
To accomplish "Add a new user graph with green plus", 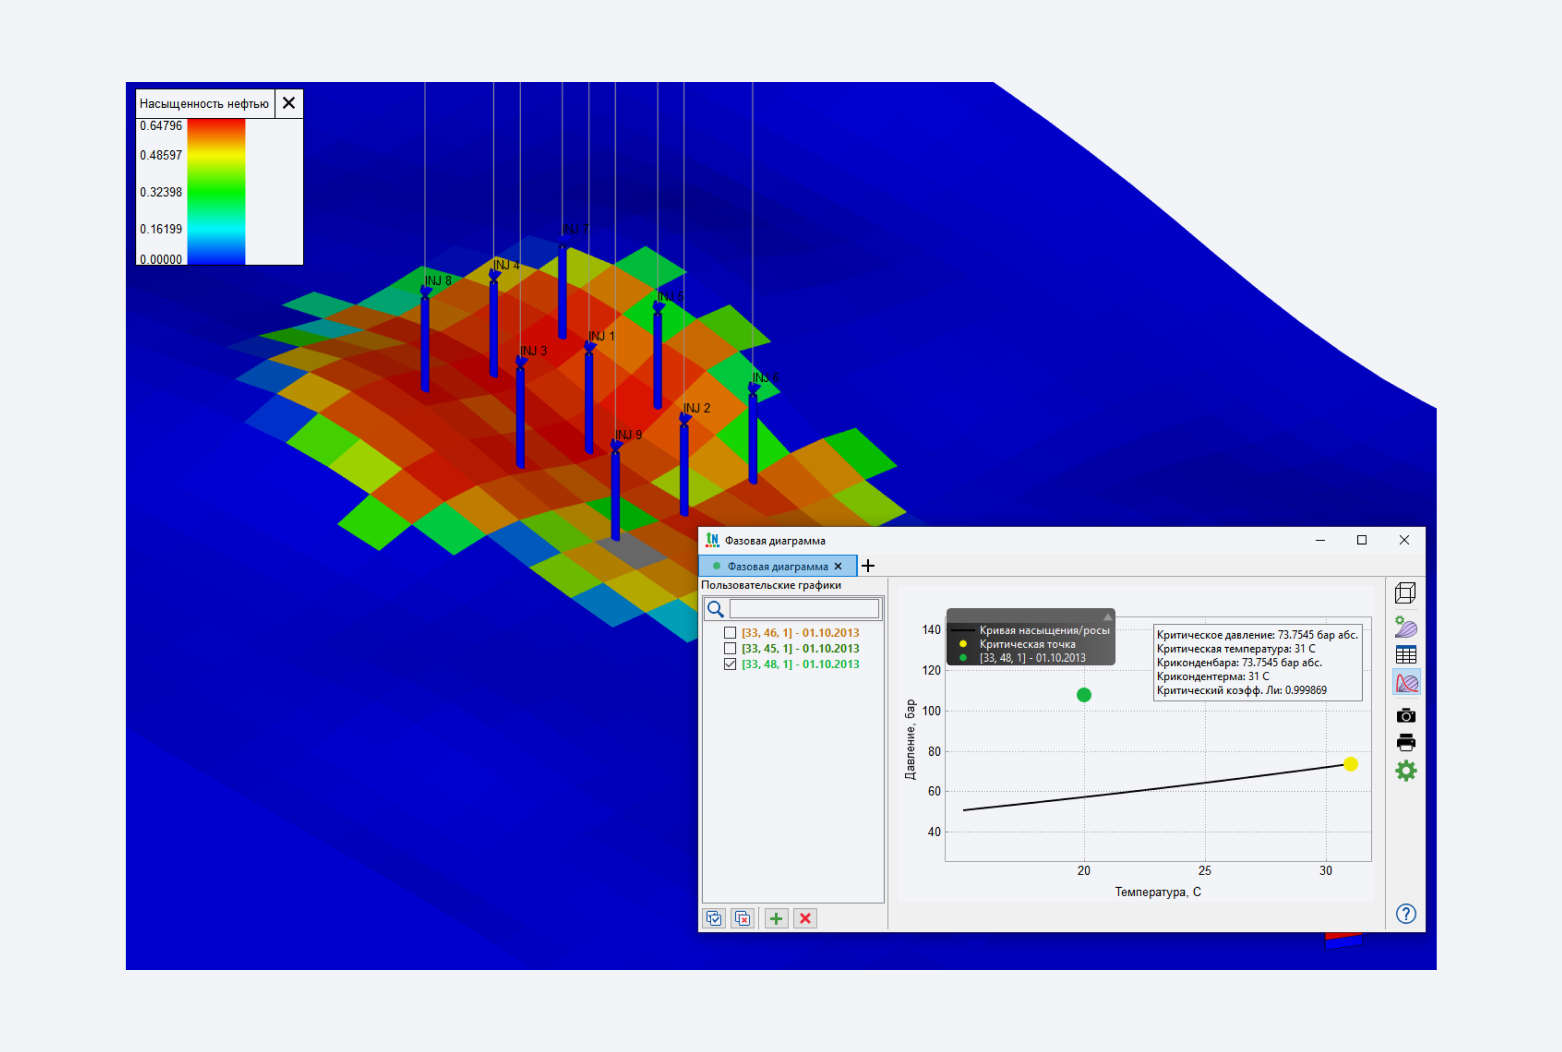I will click(776, 918).
